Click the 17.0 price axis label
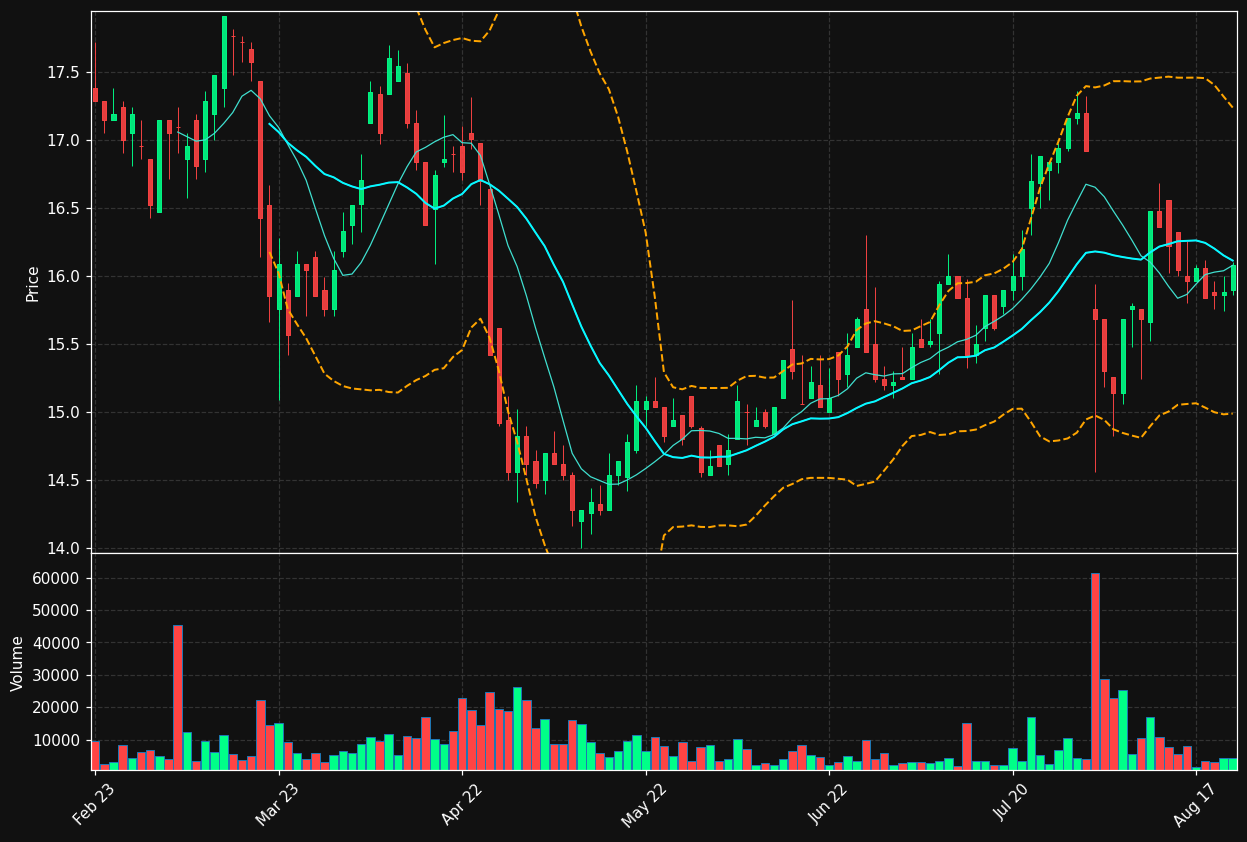 click(x=63, y=141)
